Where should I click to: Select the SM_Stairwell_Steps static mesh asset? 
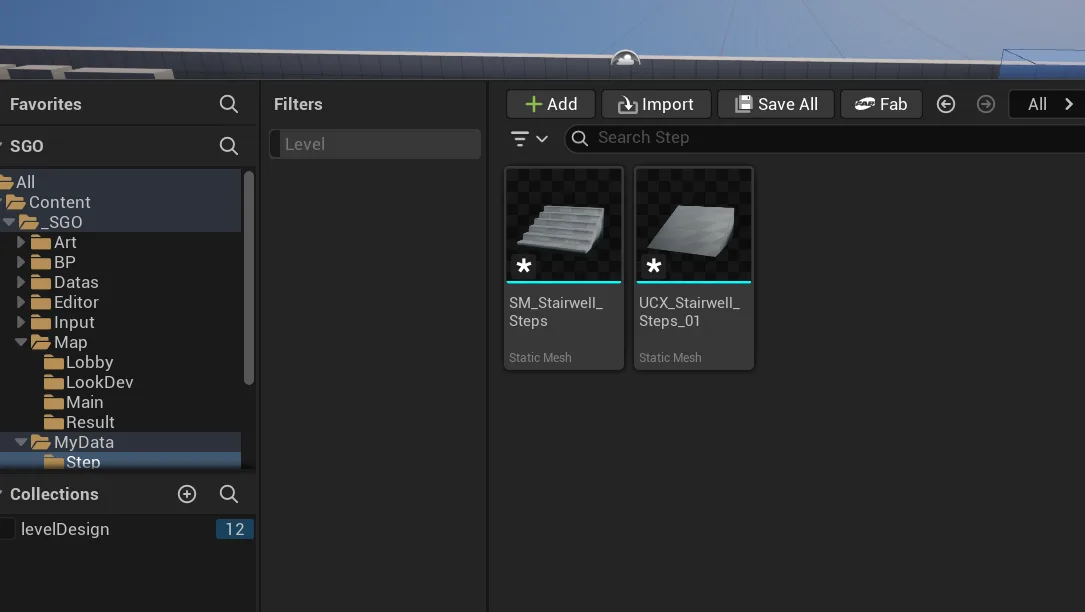pos(564,268)
